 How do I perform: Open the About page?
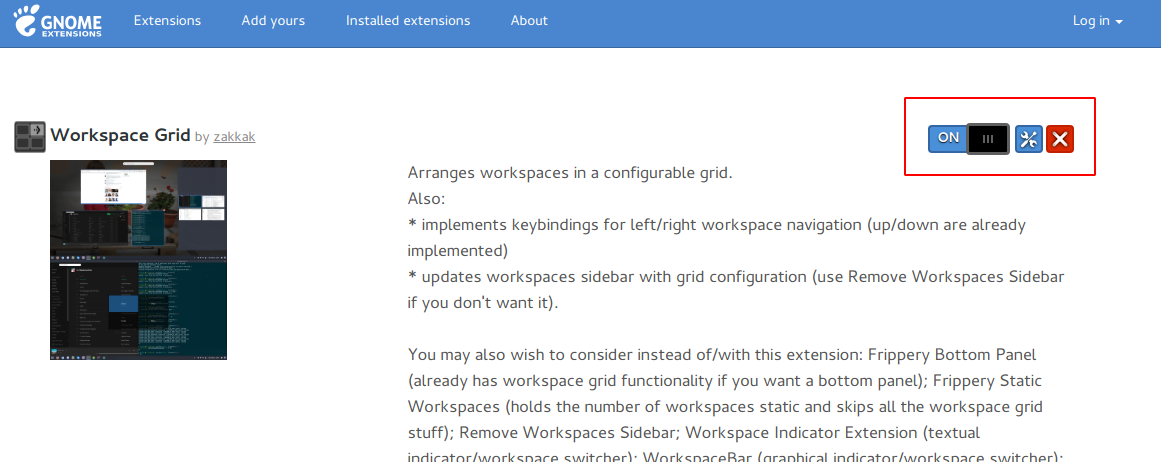529,21
